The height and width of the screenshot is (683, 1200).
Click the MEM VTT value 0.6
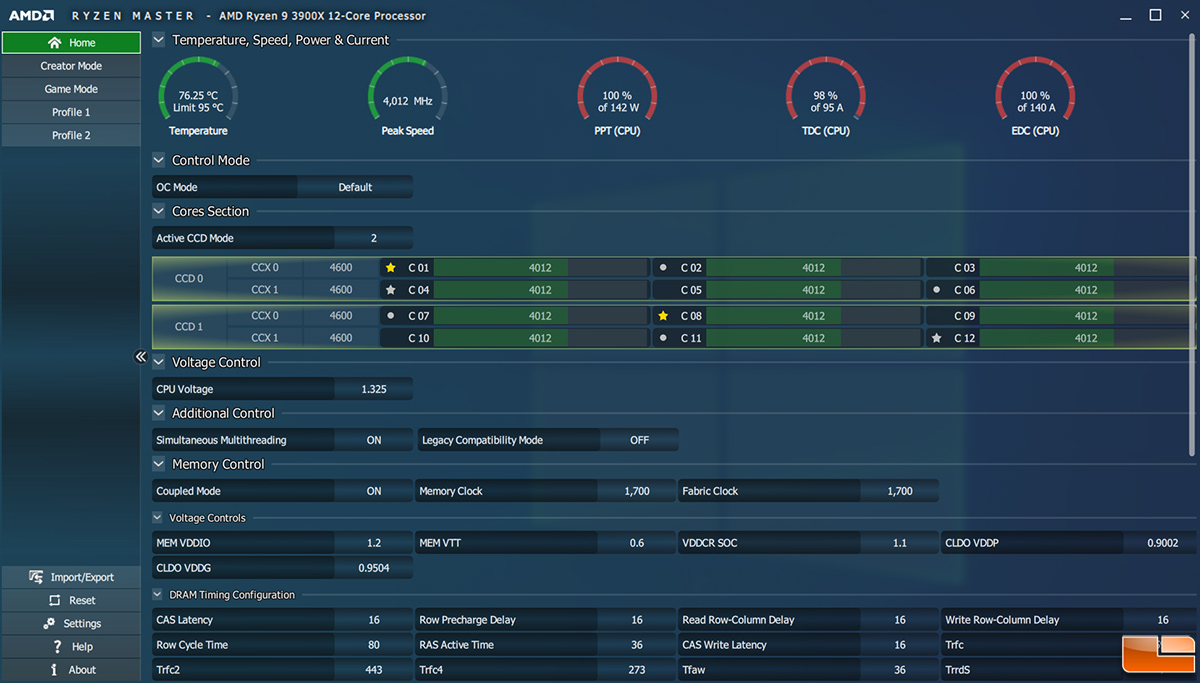point(637,543)
